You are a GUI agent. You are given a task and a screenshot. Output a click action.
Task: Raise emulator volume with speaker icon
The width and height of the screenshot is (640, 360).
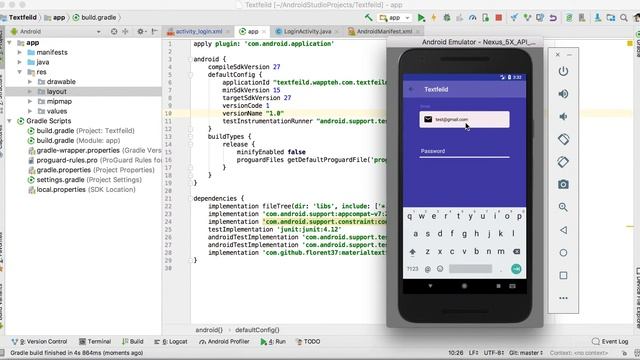coord(563,94)
